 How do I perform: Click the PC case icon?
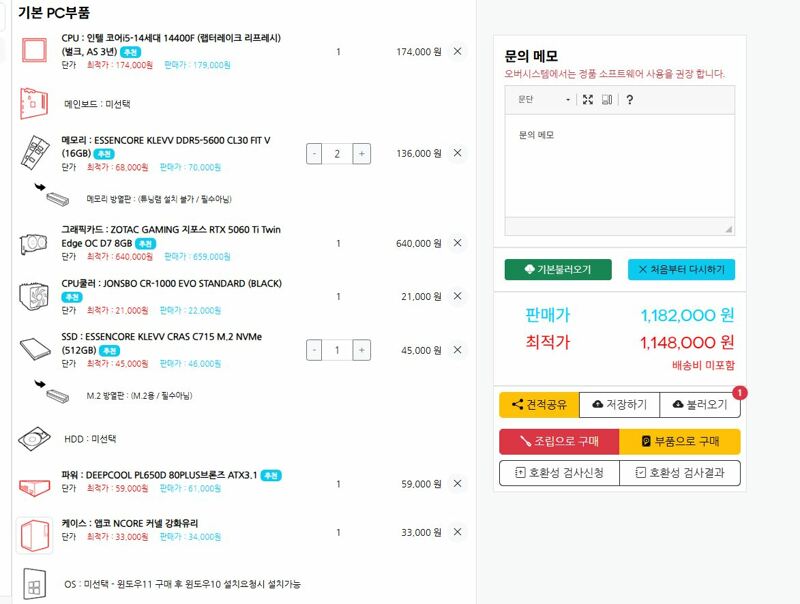[35, 535]
